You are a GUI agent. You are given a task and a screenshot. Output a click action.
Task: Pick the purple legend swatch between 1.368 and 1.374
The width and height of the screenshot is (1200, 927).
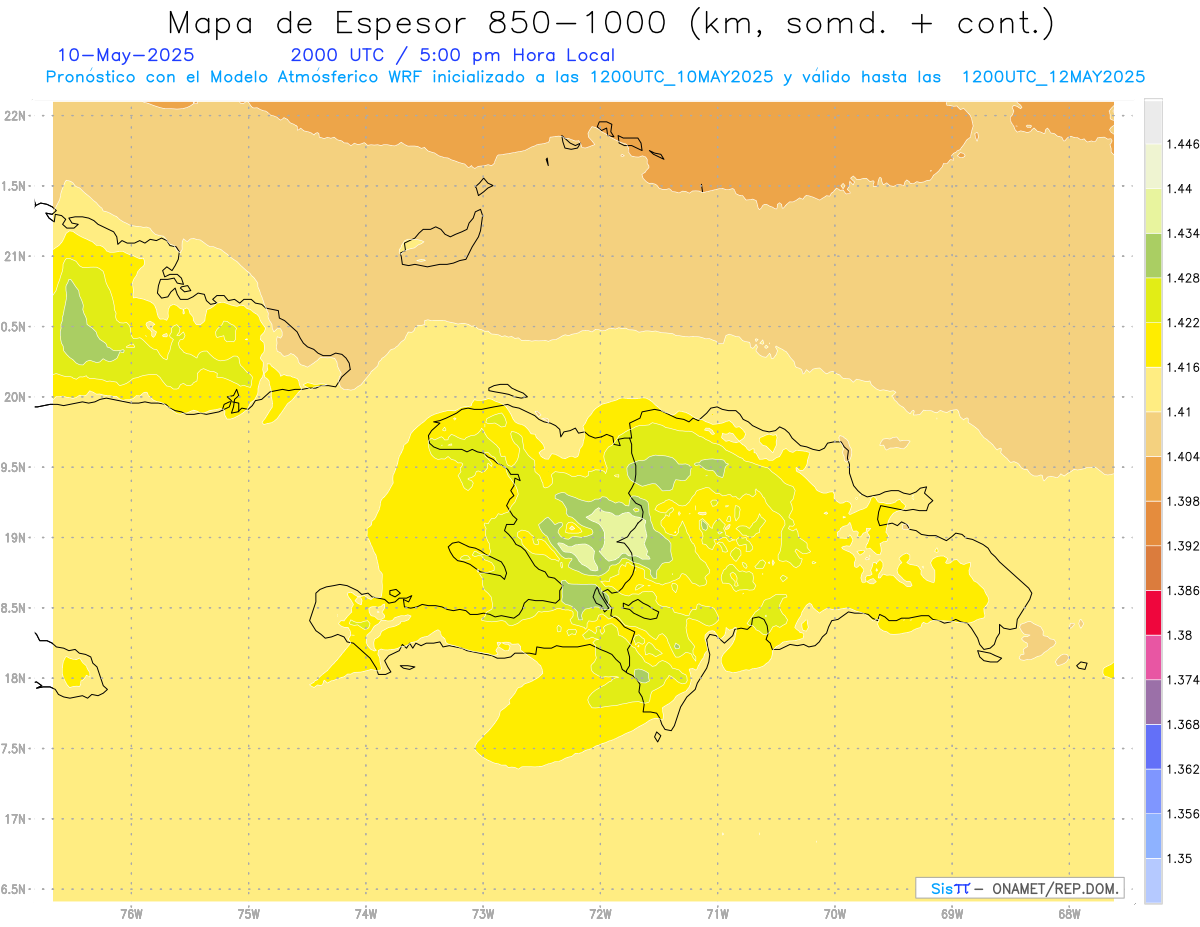(1153, 701)
